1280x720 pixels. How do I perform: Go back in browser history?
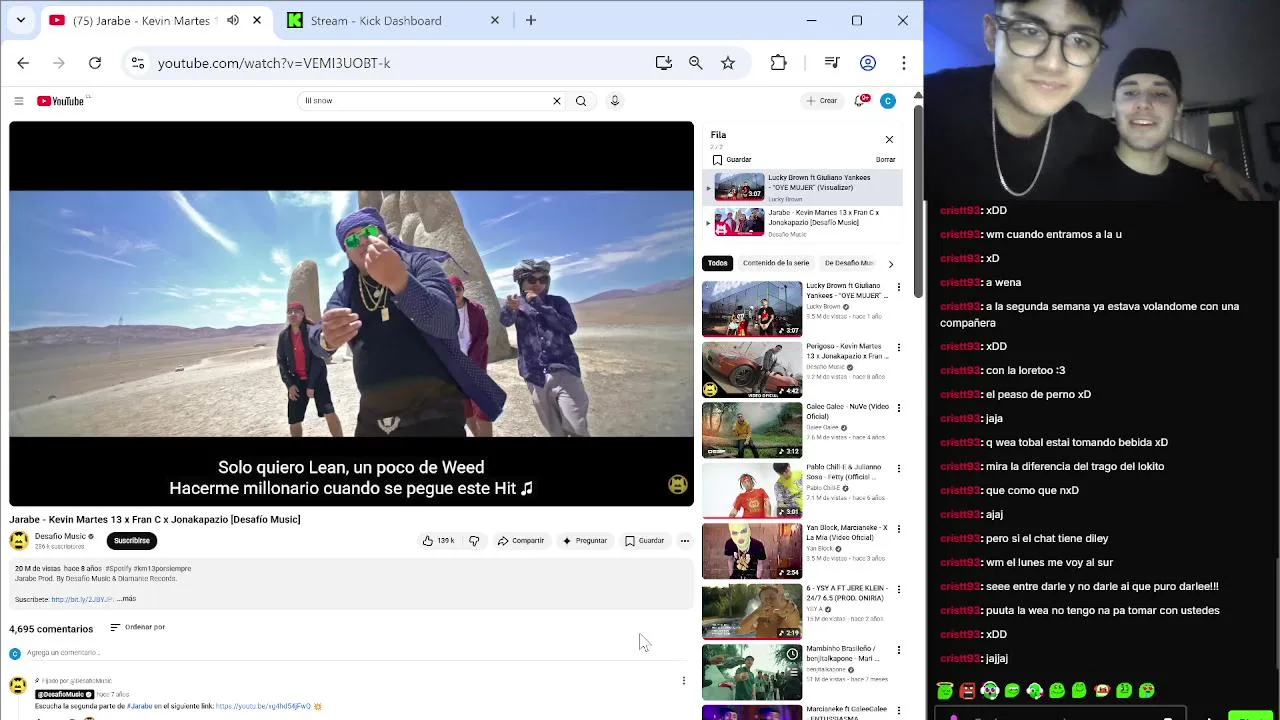tap(23, 63)
